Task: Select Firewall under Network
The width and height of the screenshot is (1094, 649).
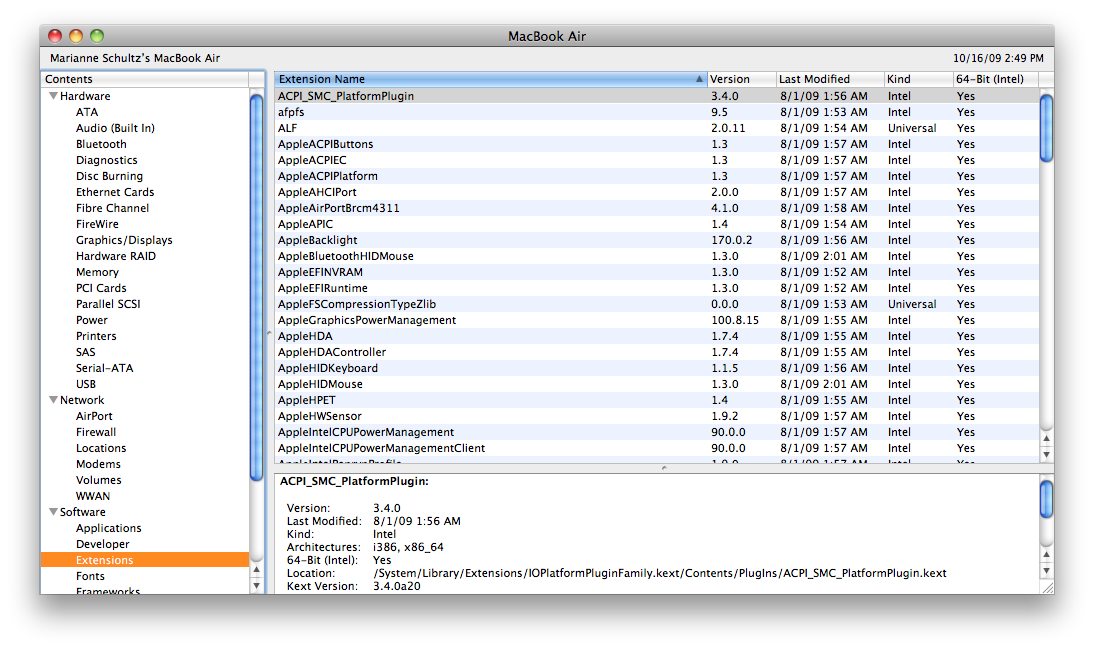Action: [x=96, y=433]
